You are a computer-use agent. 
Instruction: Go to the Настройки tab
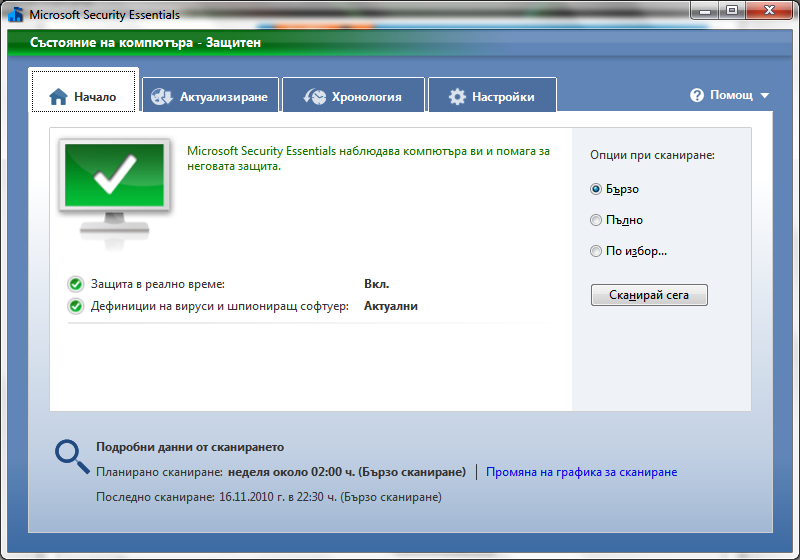492,97
